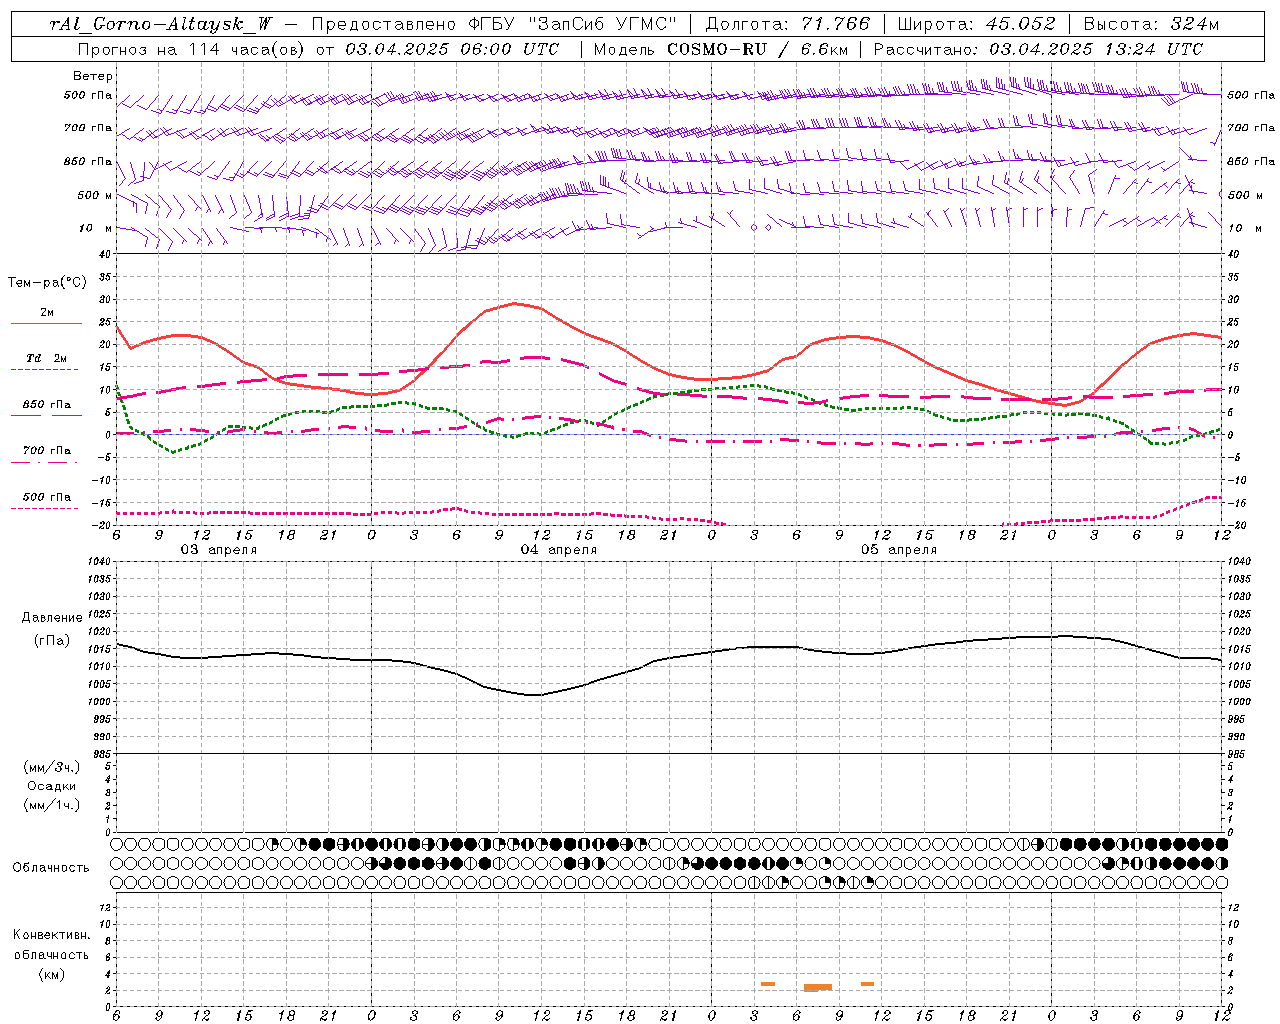1280x1024 pixels.
Task: Click the 03 апреля date label
Action: [218, 550]
